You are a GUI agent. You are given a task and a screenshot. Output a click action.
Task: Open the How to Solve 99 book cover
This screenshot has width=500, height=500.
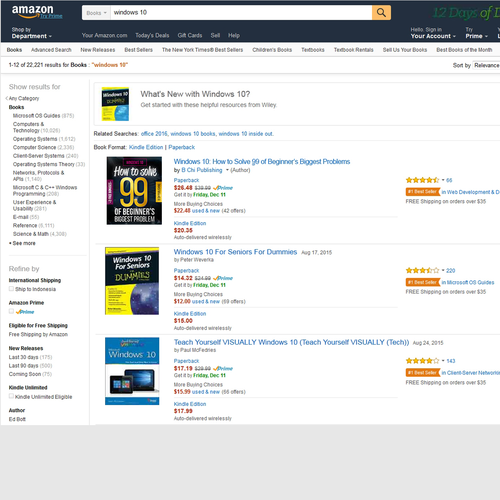134,191
